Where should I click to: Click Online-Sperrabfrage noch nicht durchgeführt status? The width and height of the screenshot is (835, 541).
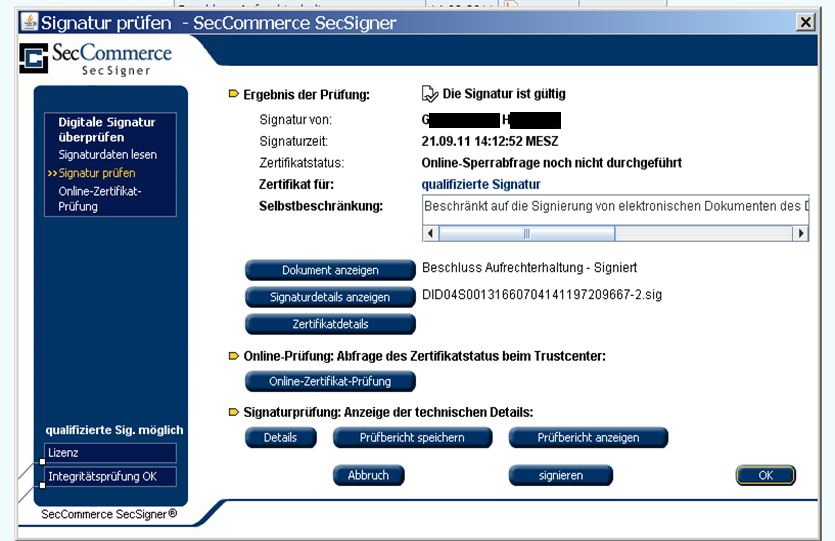(x=552, y=162)
